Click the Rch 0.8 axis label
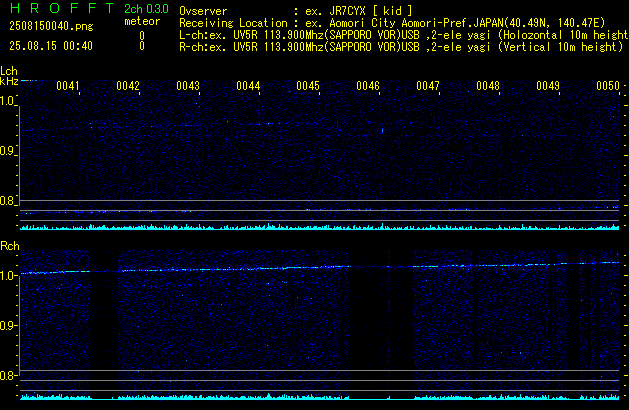The height and width of the screenshot is (410, 629). [7, 376]
